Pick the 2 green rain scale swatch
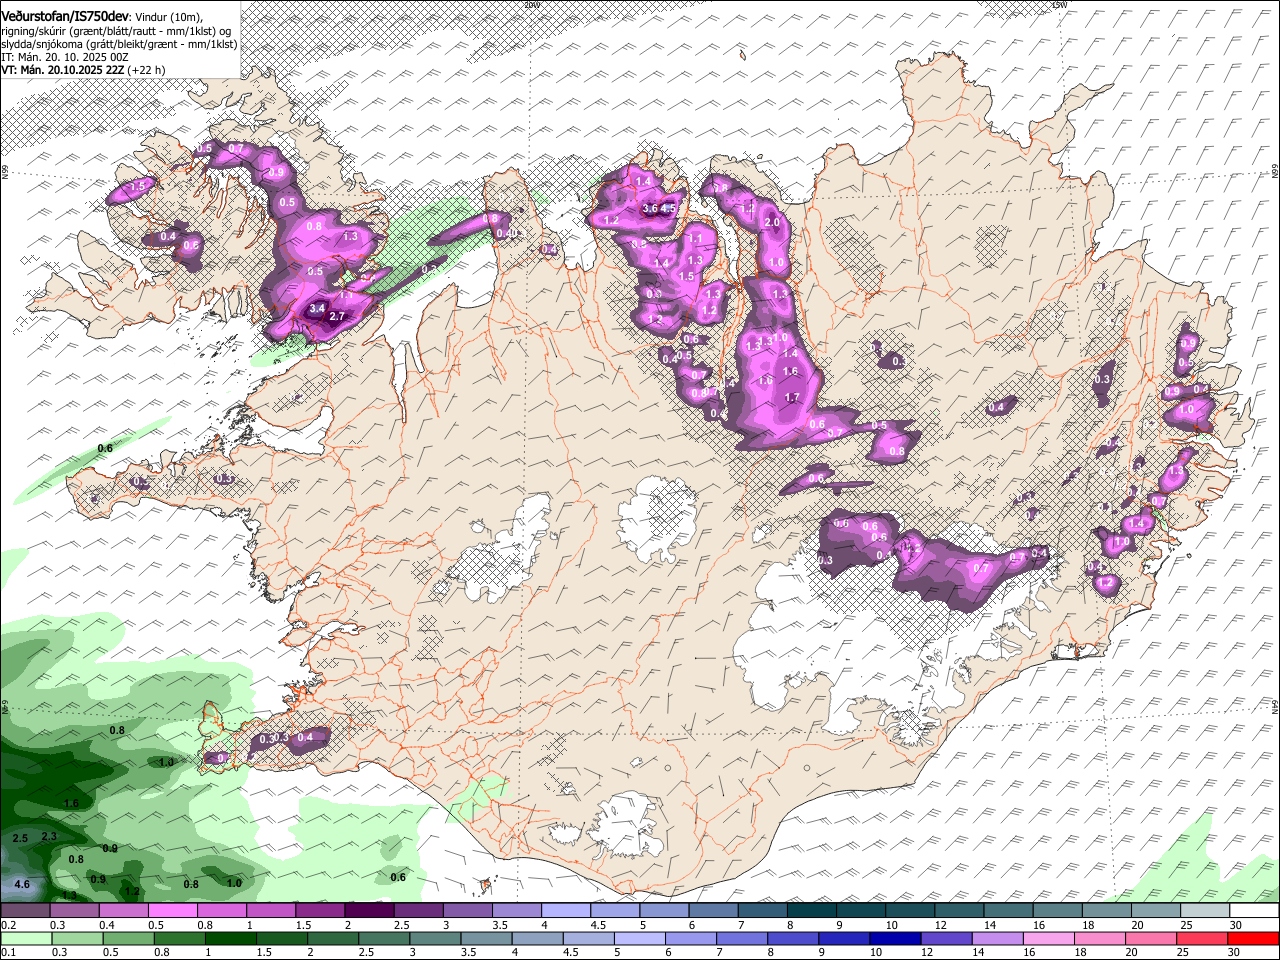The width and height of the screenshot is (1280, 960). coord(332,938)
